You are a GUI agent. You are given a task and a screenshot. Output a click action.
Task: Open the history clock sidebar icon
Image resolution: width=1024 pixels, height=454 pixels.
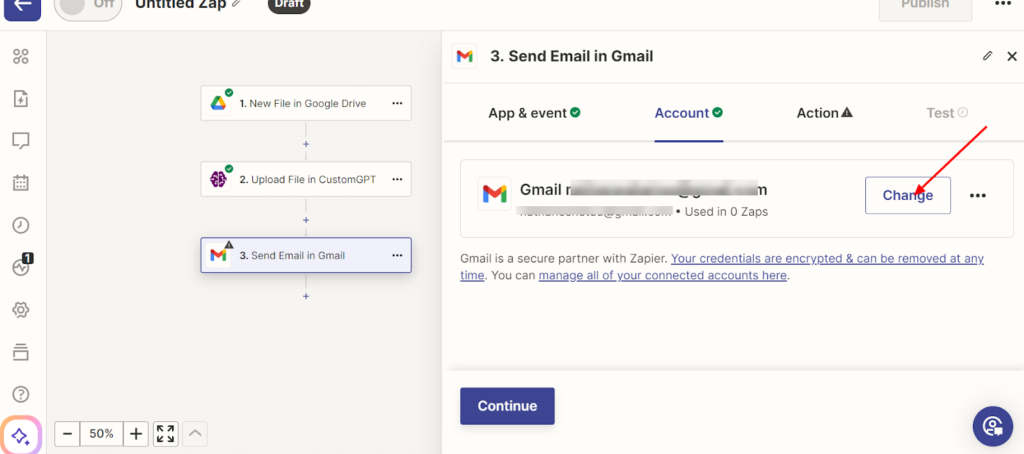[x=21, y=225]
